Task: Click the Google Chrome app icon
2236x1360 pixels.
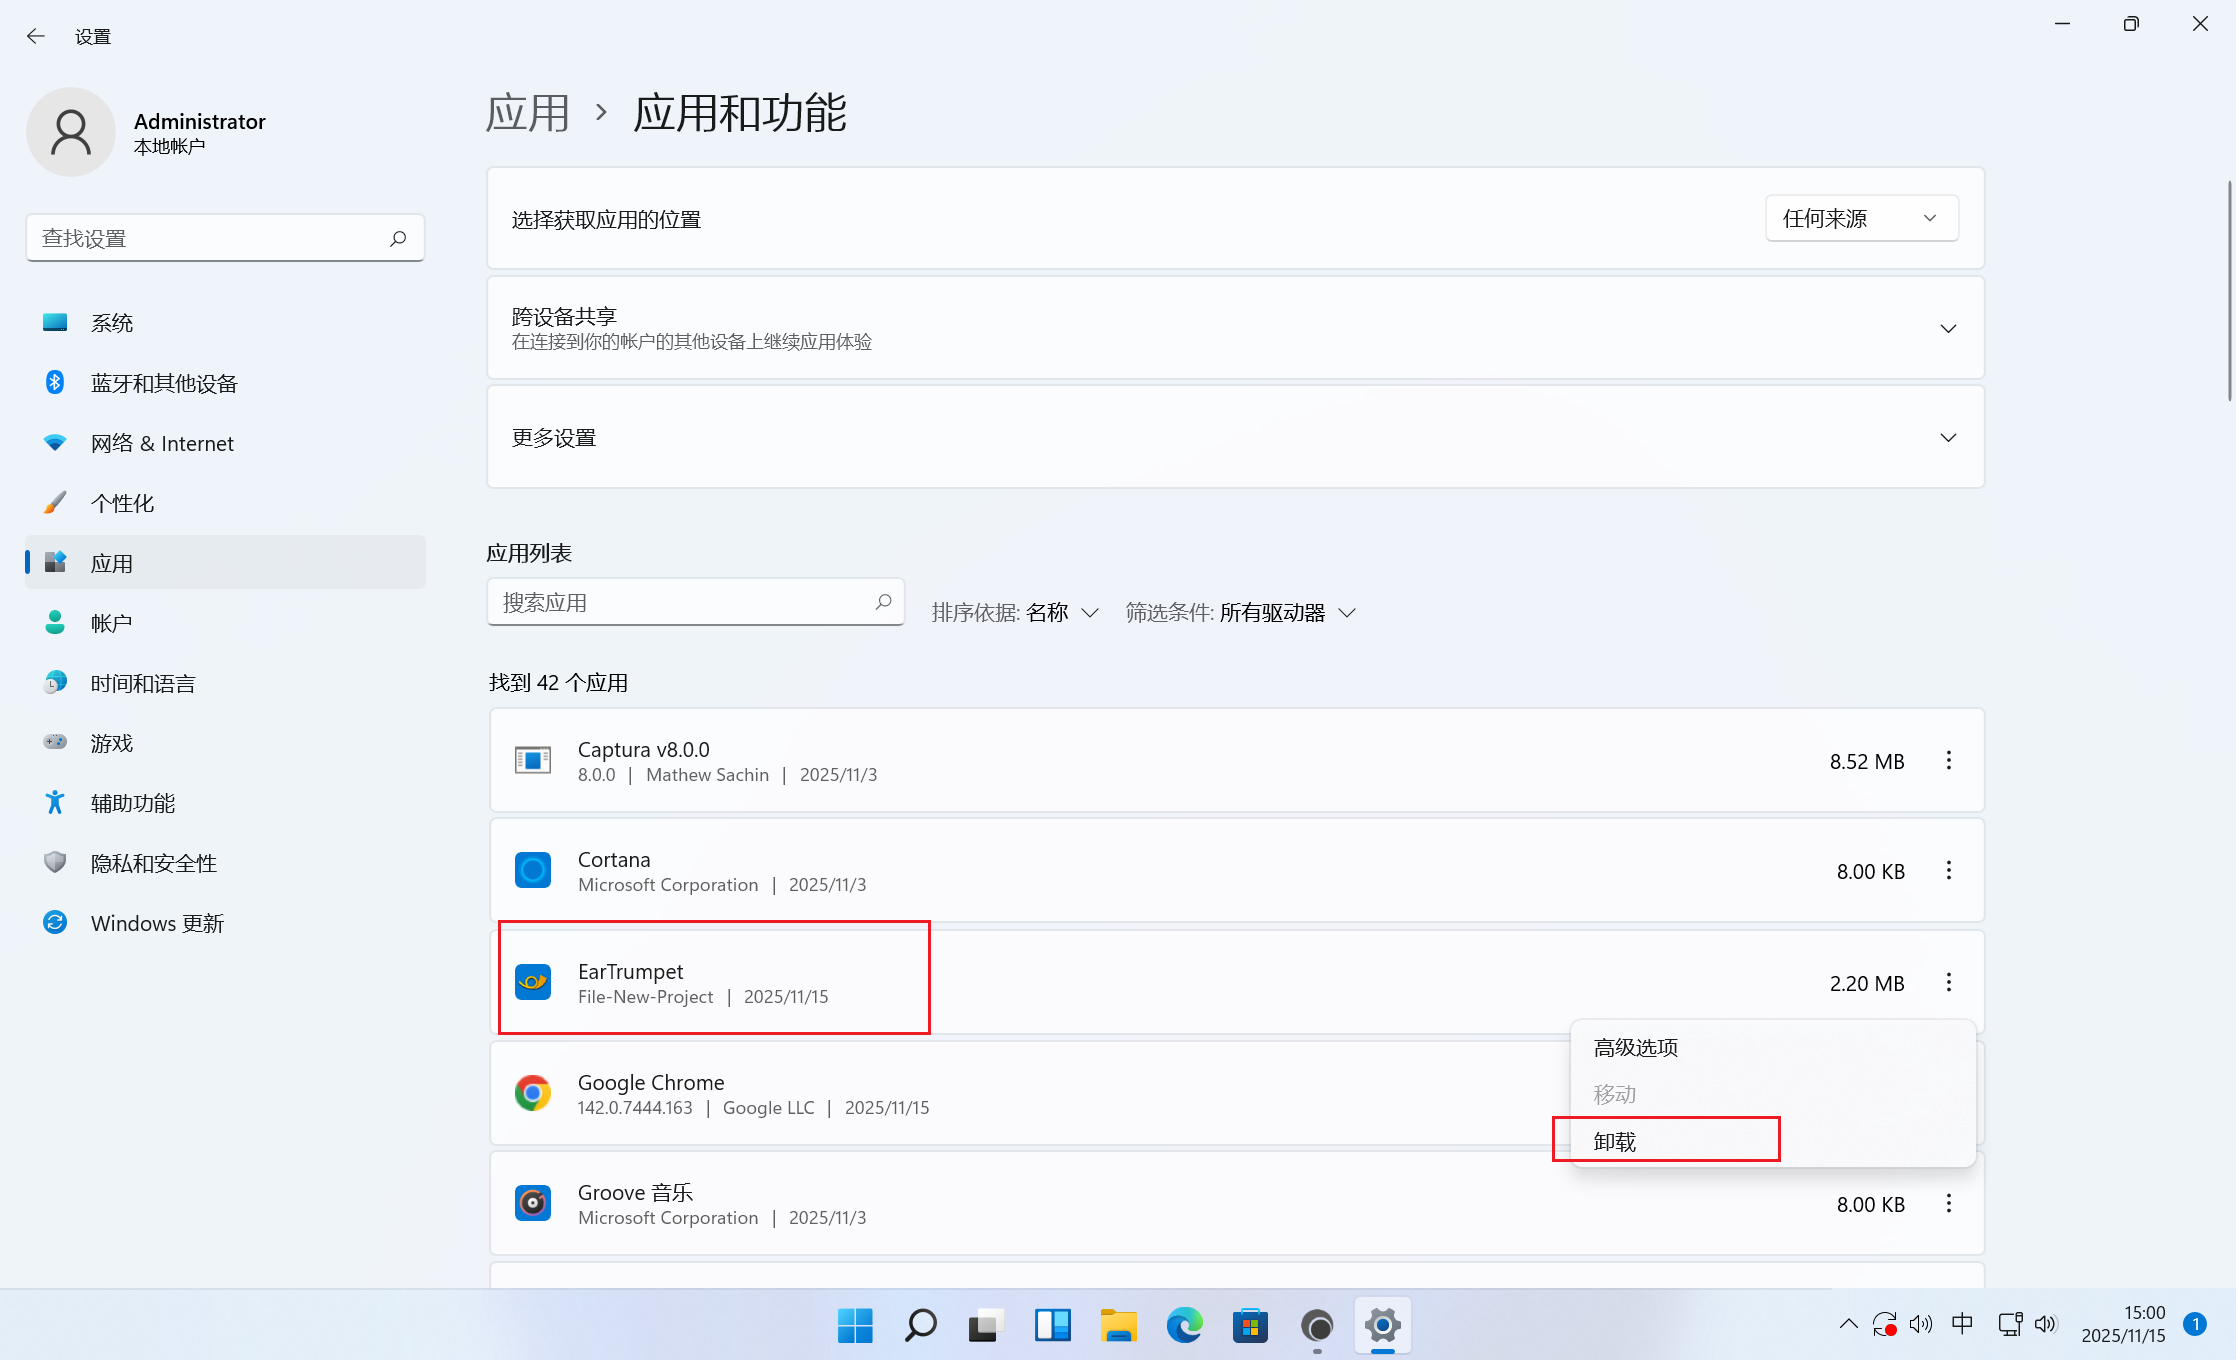Action: [533, 1093]
